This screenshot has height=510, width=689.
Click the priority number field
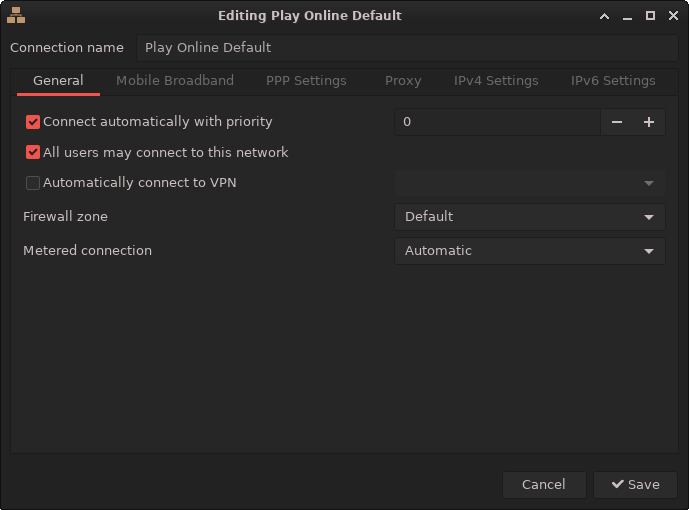[497, 122]
